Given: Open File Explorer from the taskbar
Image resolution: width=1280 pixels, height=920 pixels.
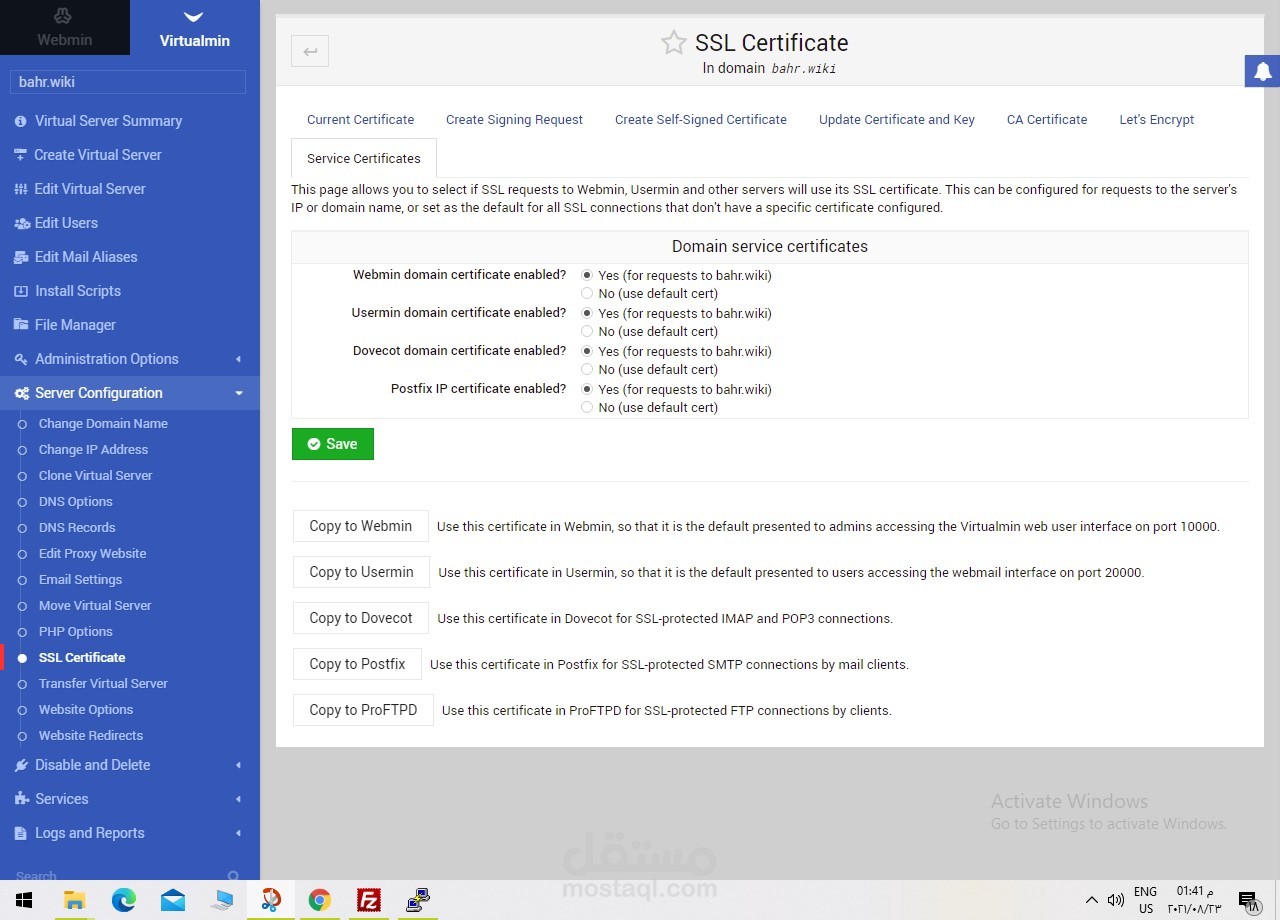Looking at the screenshot, I should pyautogui.click(x=74, y=900).
